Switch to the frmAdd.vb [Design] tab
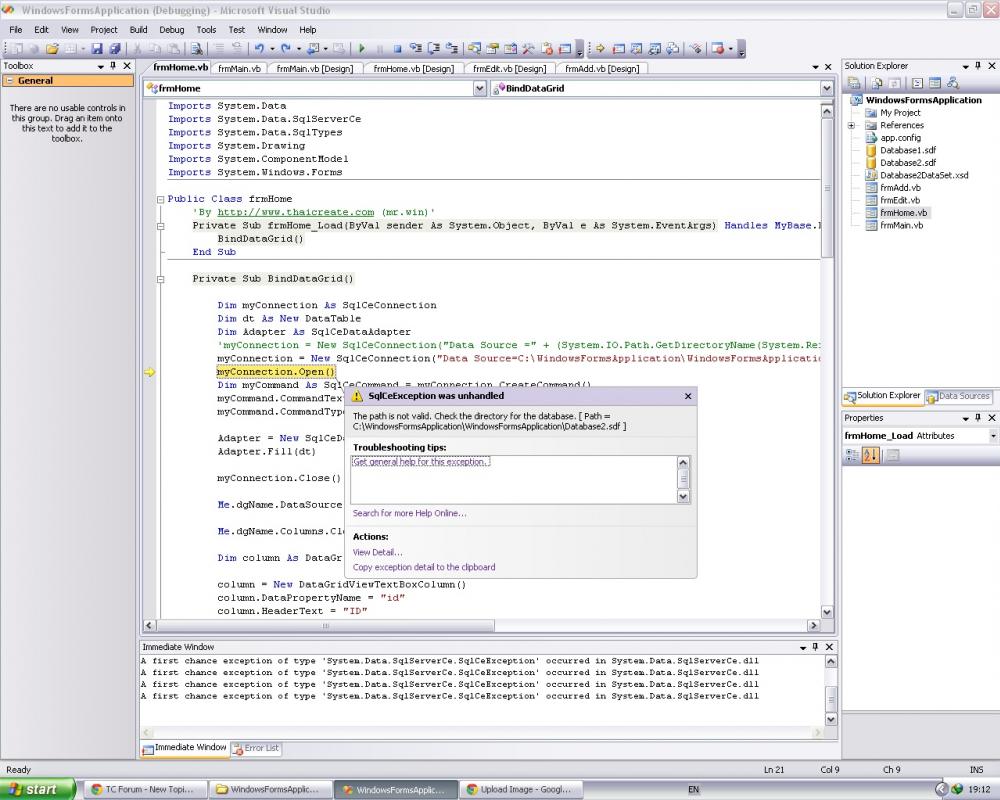This screenshot has width=1000, height=800. [x=602, y=68]
